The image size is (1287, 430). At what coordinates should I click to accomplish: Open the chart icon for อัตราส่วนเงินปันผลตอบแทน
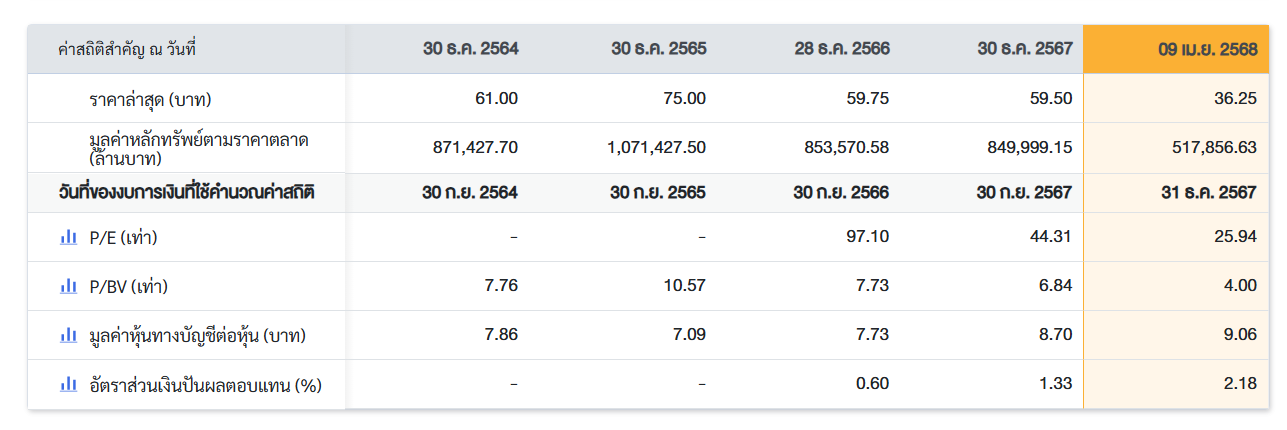[68, 384]
